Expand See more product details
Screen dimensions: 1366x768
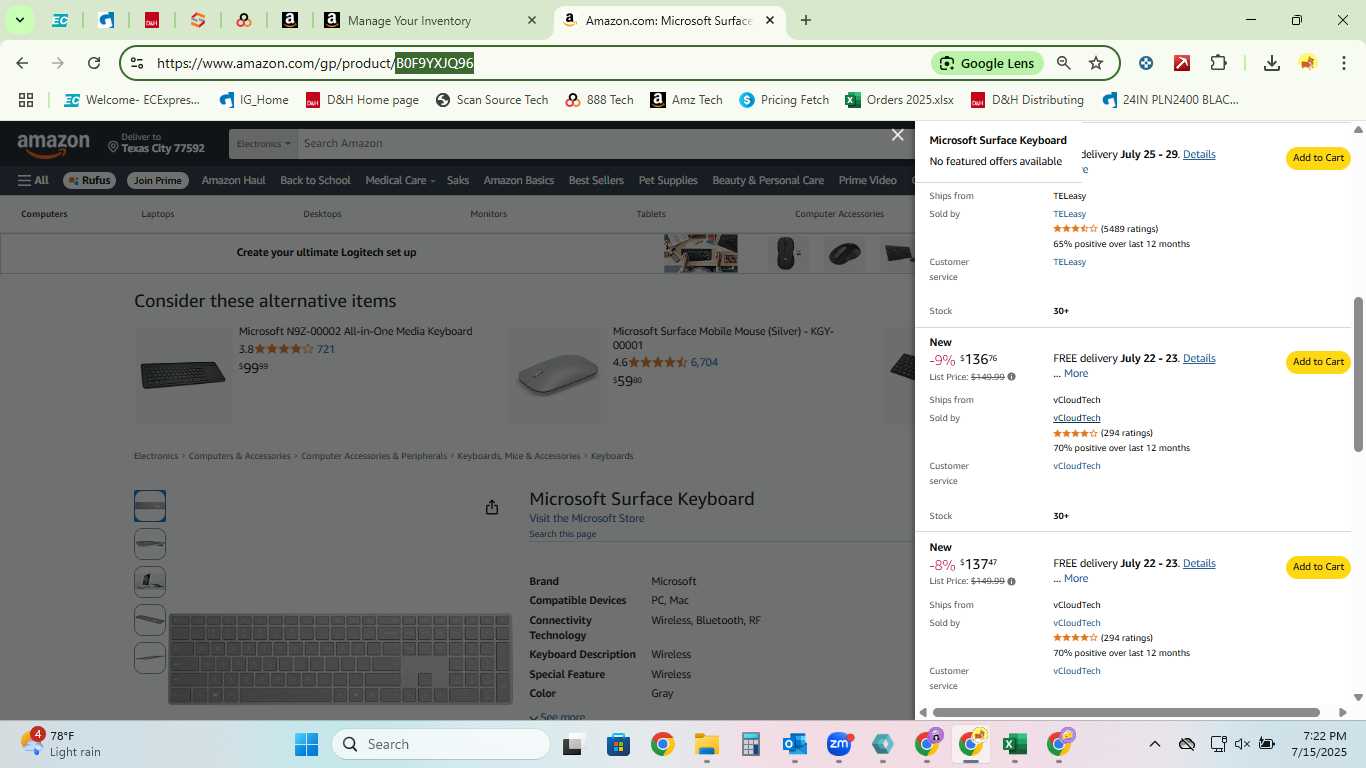(557, 716)
